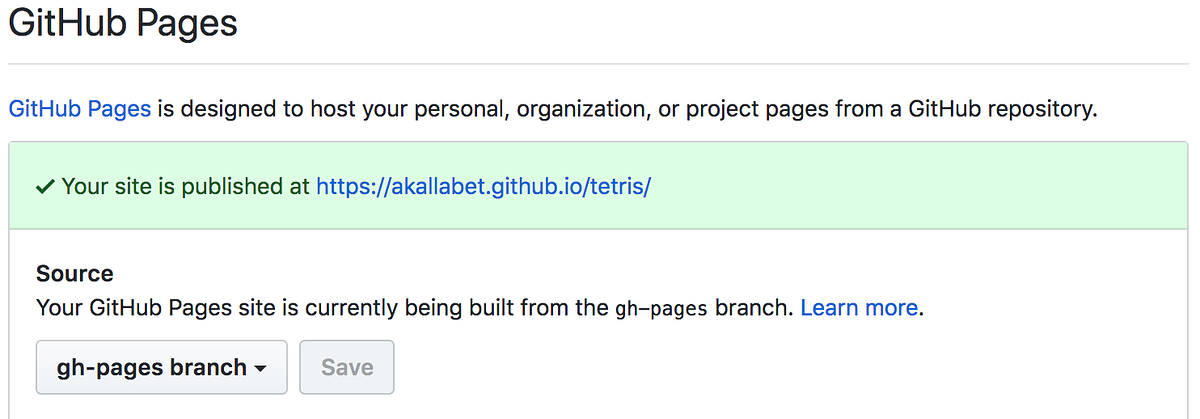
Task: Click the caret arrow on the branch selector
Action: click(x=261, y=368)
